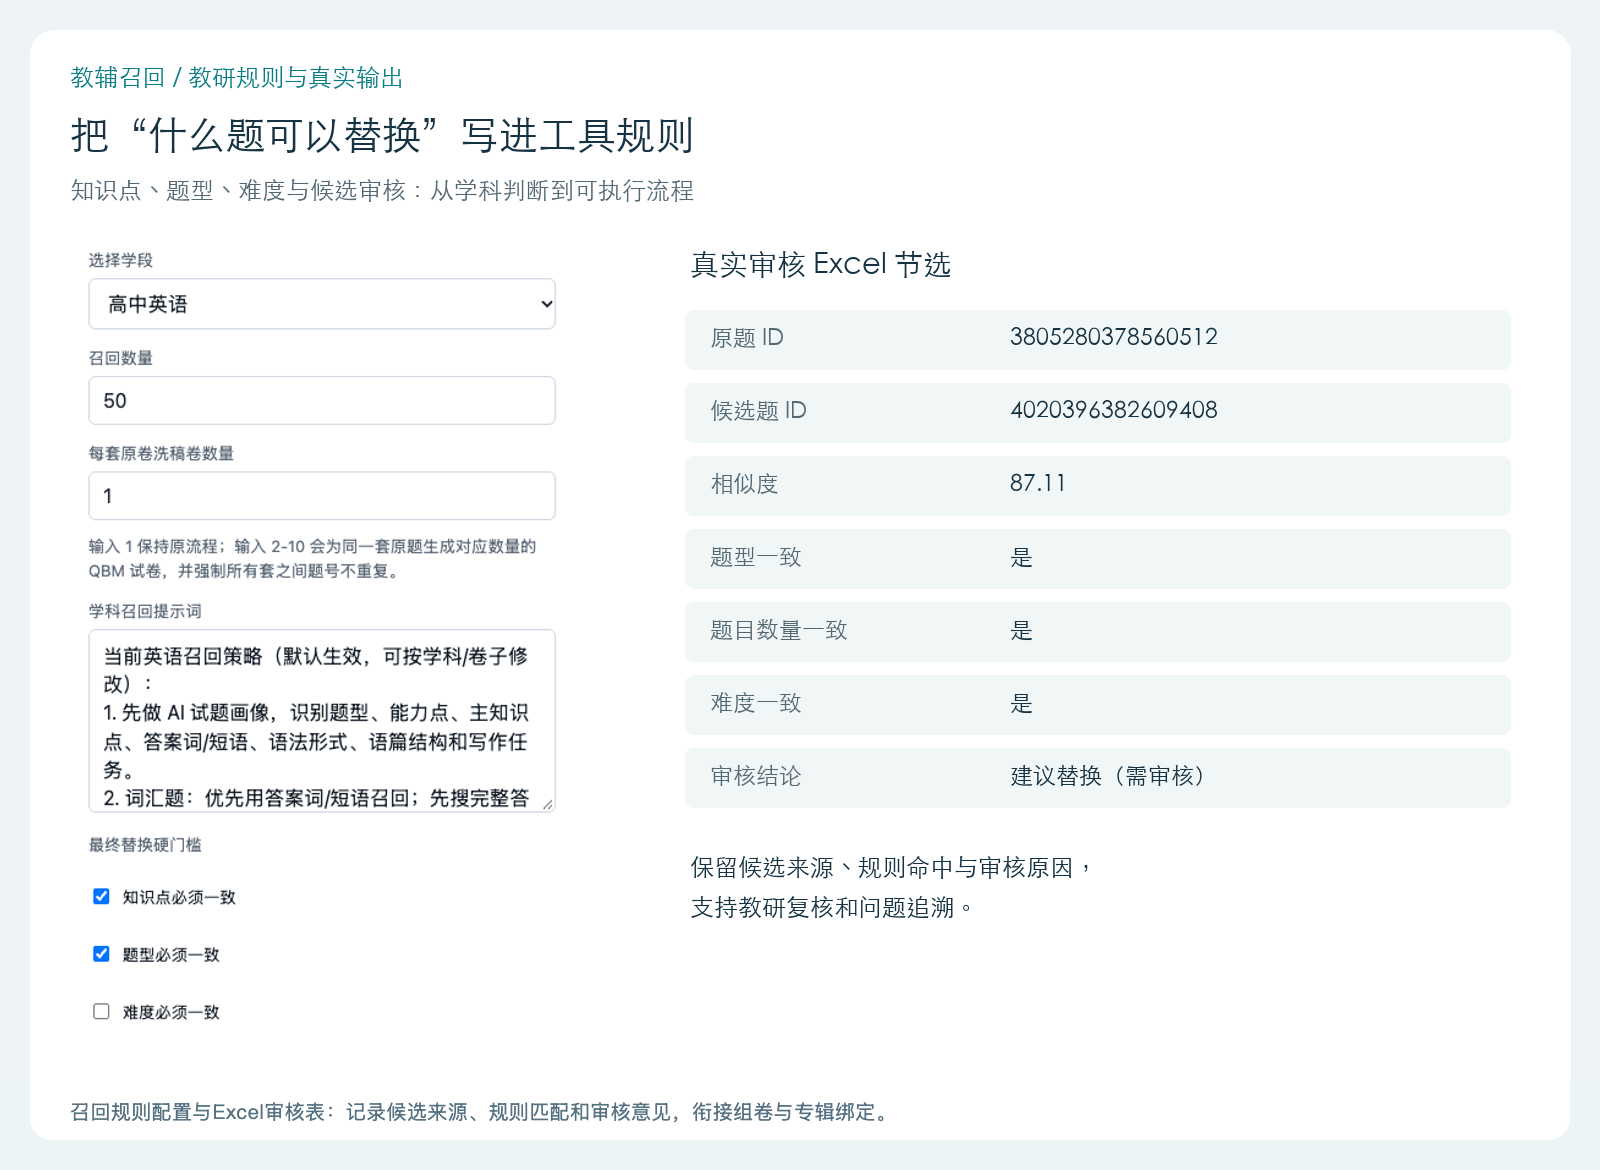Viewport: 1600px width, 1170px height.
Task: Click the hint text about 输入 1 保持原流程
Action: tap(313, 559)
